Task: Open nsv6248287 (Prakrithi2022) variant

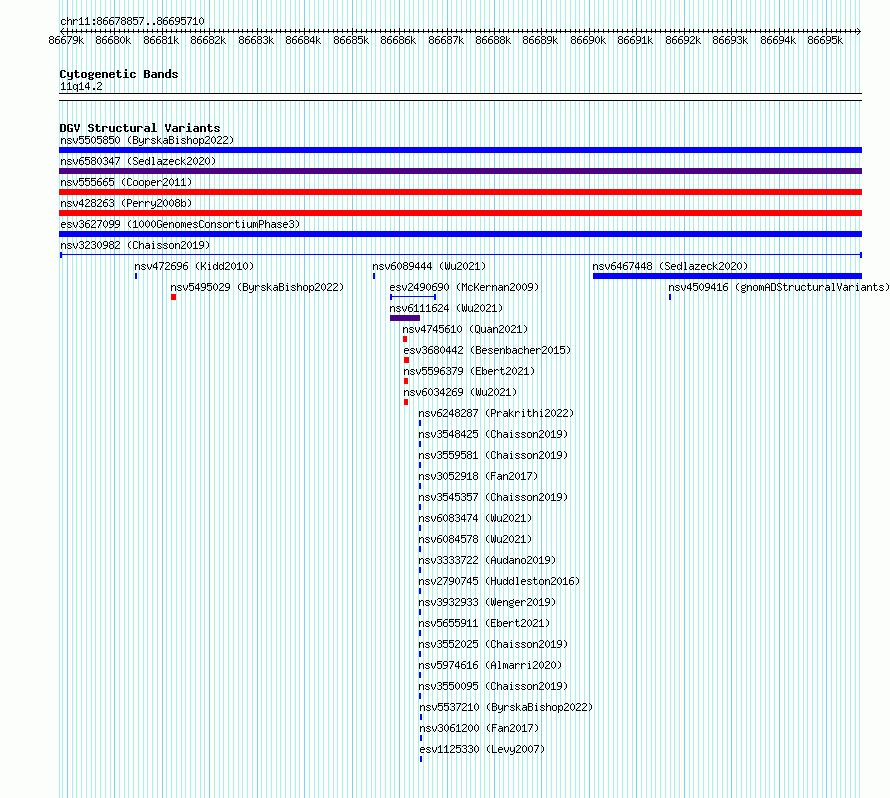Action: [496, 413]
